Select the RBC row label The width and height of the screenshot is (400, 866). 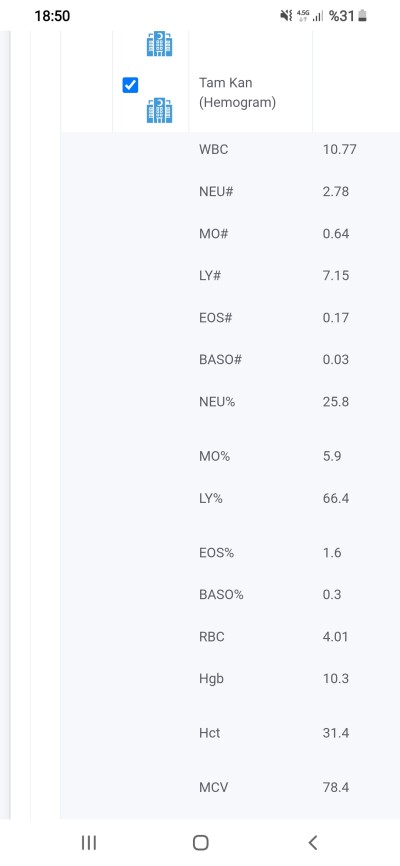pos(212,637)
